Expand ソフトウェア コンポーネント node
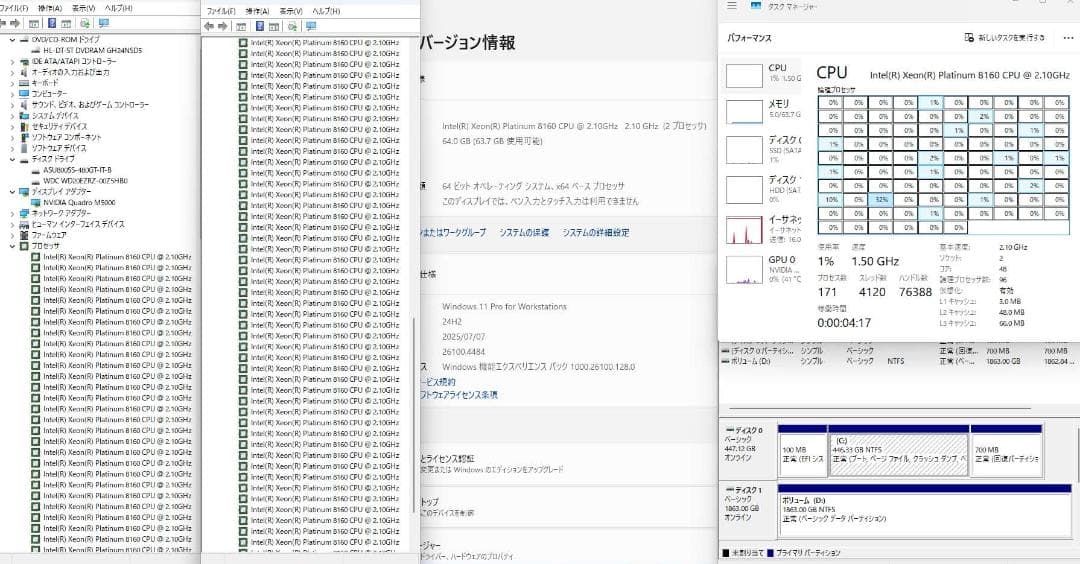 click(x=12, y=137)
